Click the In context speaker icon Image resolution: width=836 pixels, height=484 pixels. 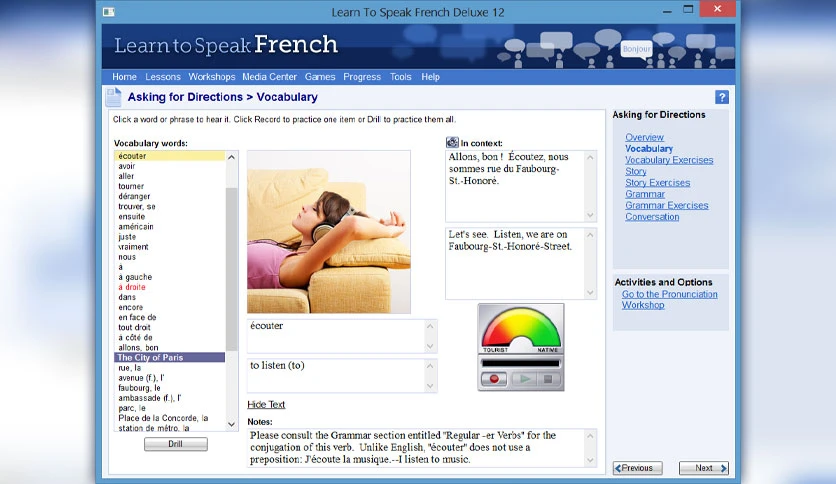pyautogui.click(x=452, y=142)
